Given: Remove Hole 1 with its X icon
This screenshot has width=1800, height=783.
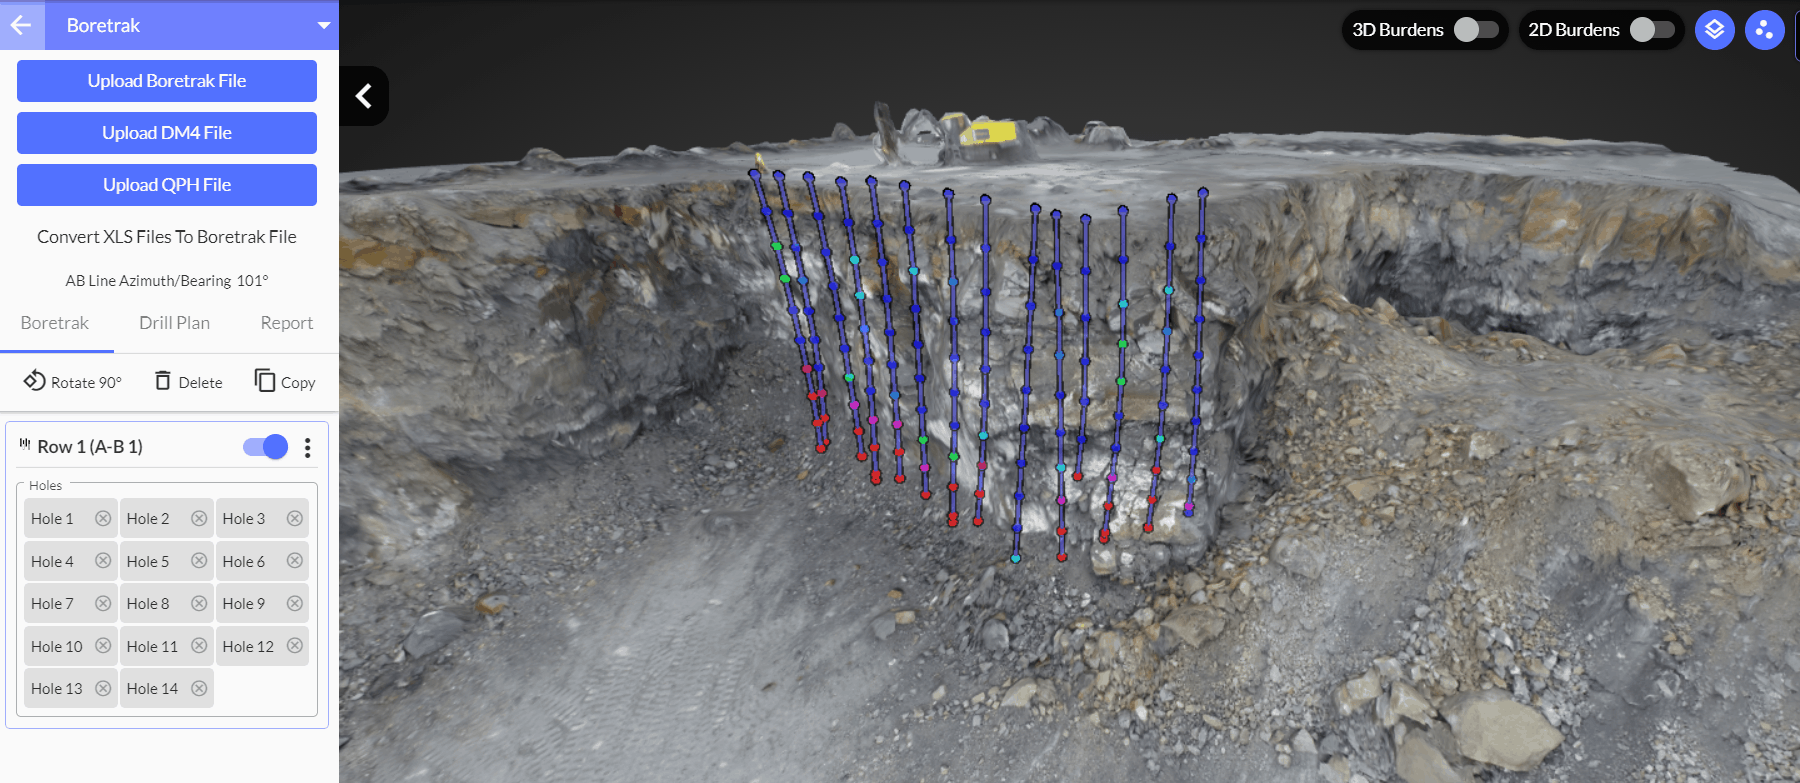Looking at the screenshot, I should click(103, 518).
